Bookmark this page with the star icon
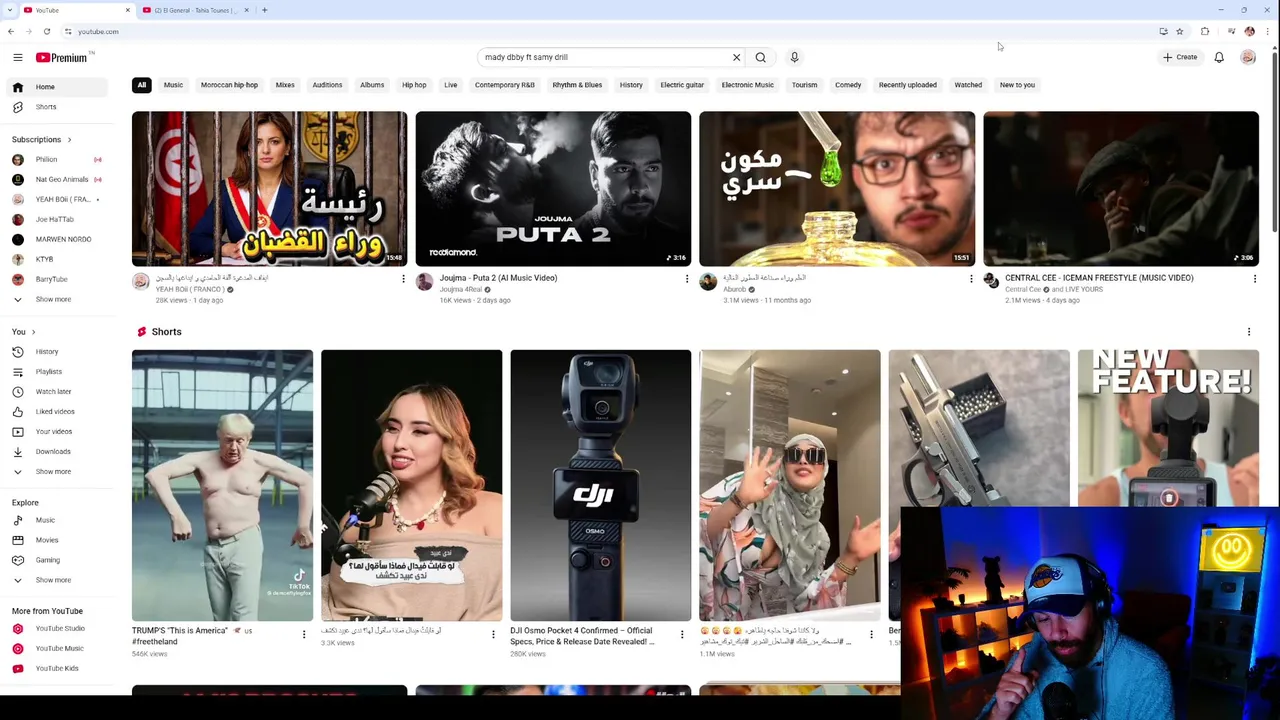The image size is (1280, 720). coord(1179,32)
